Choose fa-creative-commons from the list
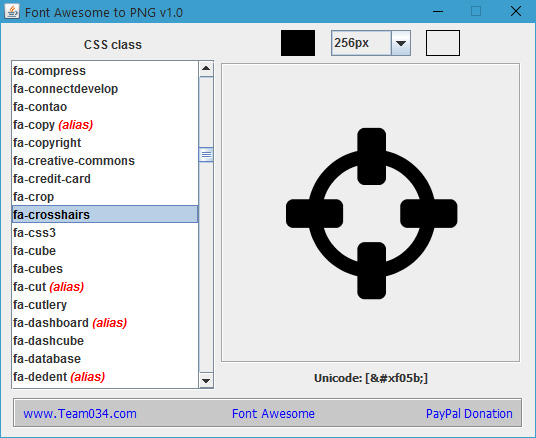Image resolution: width=536 pixels, height=438 pixels. tap(105, 161)
